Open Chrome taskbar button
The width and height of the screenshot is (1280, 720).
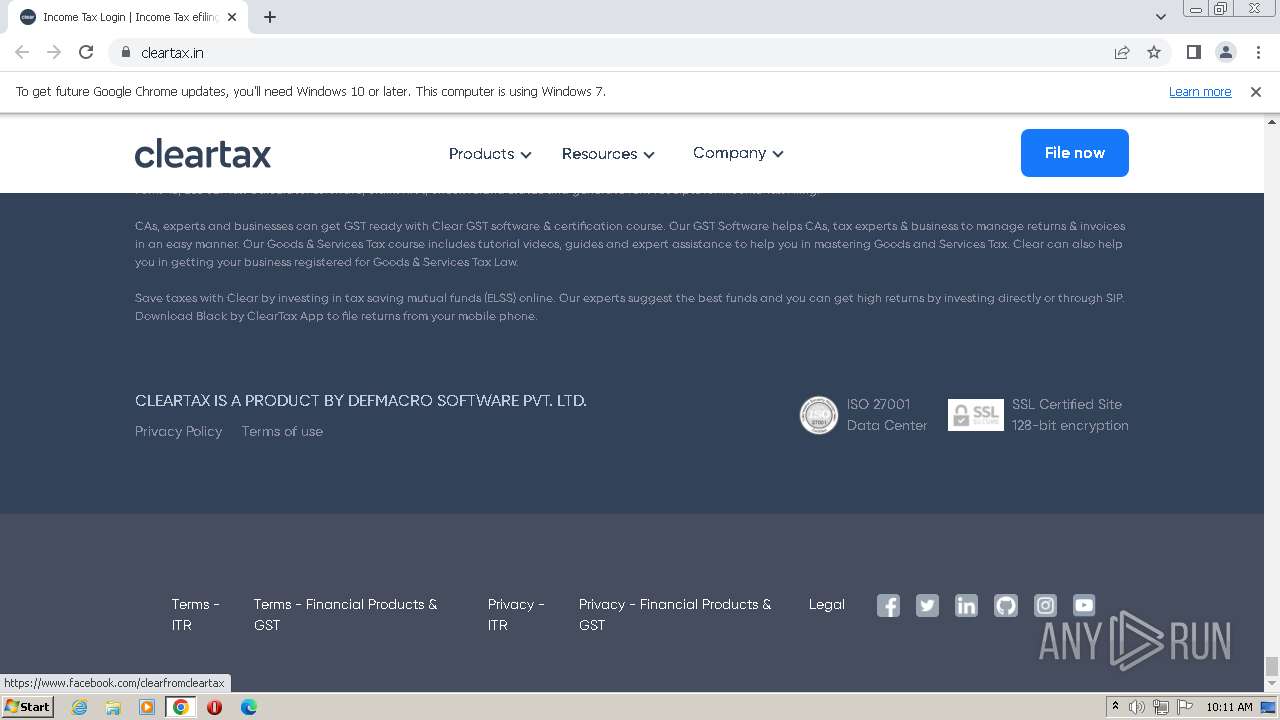click(x=180, y=707)
